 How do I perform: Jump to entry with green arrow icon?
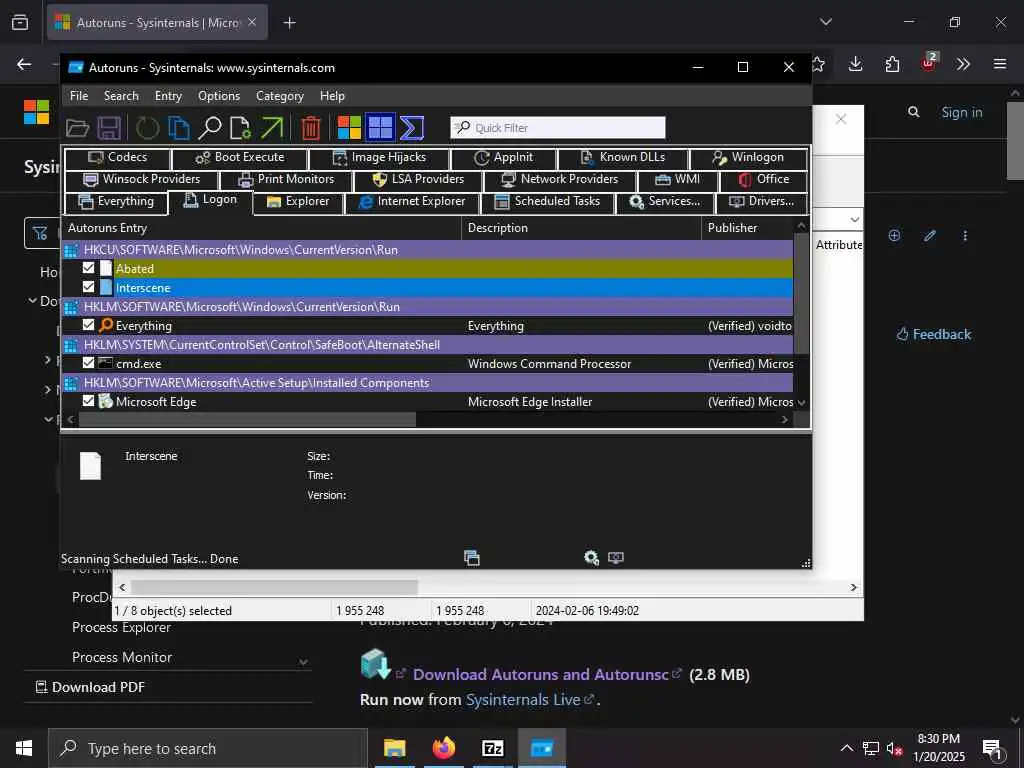tap(272, 128)
